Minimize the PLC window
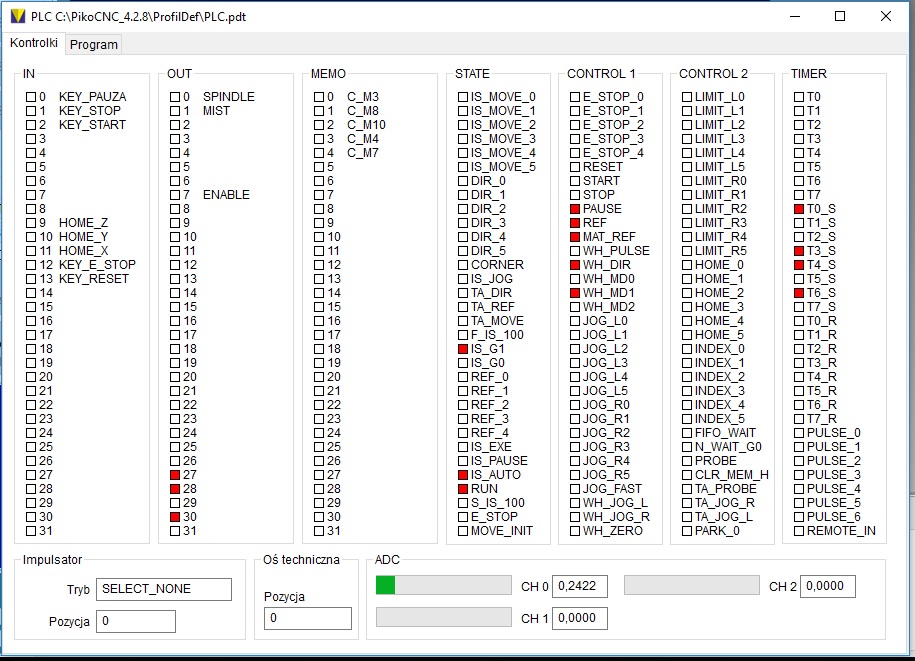The image size is (915, 661). pos(795,16)
